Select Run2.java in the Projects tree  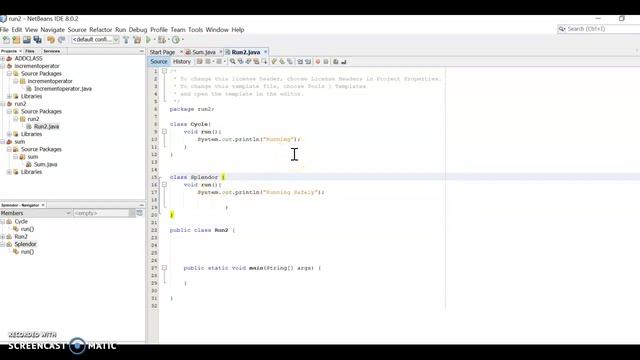46,127
